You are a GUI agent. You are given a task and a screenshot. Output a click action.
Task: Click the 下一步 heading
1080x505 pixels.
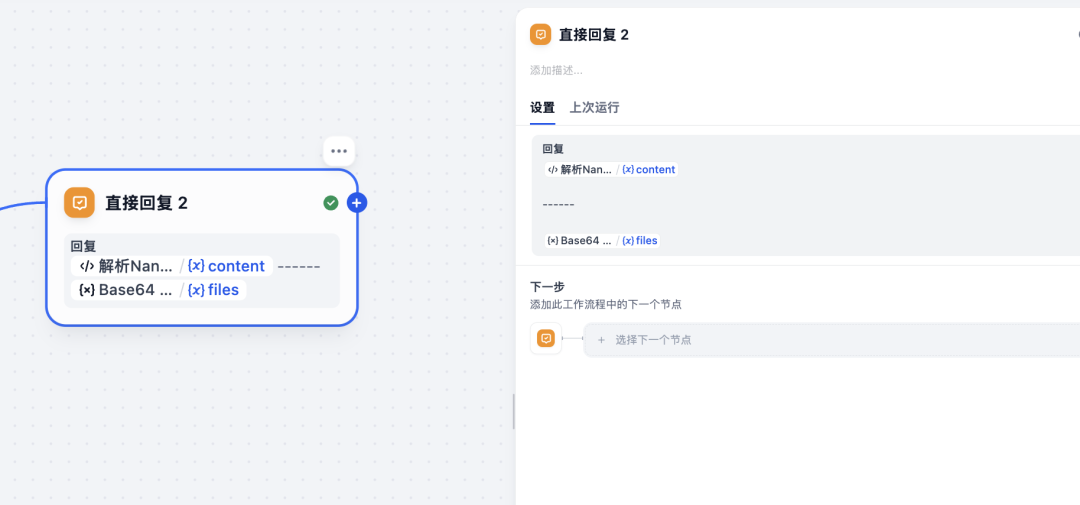pos(548,287)
